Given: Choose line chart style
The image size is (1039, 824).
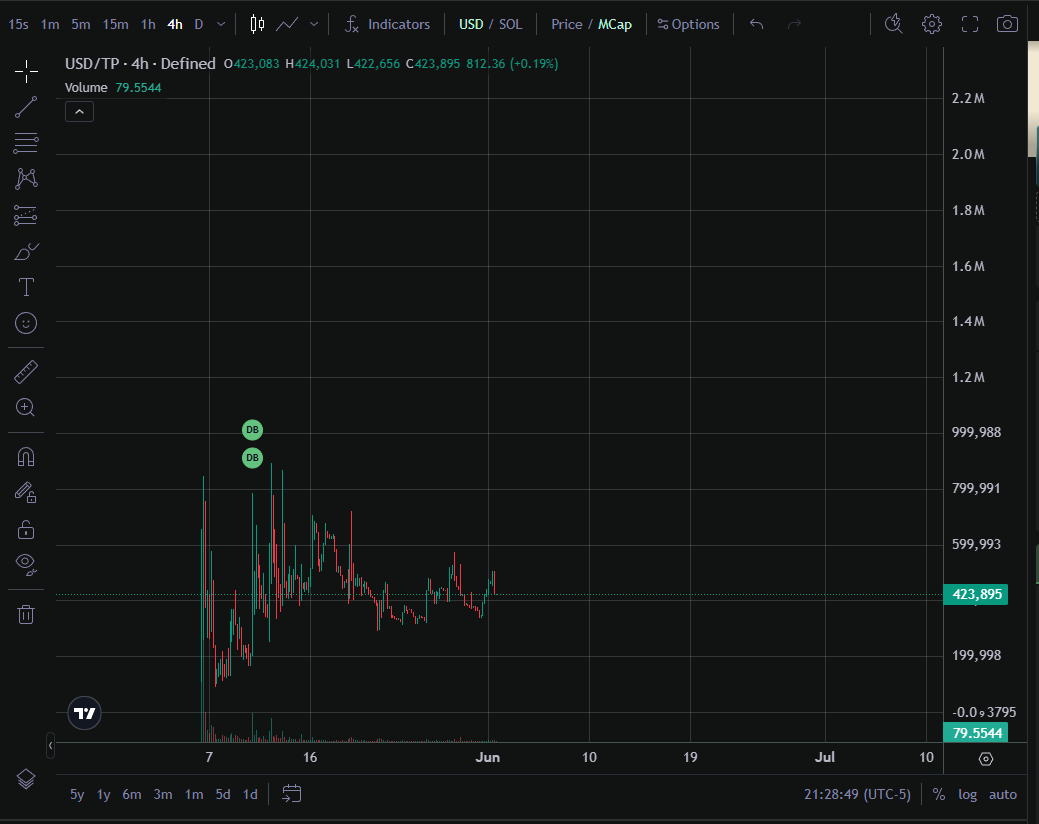Looking at the screenshot, I should click(287, 25).
